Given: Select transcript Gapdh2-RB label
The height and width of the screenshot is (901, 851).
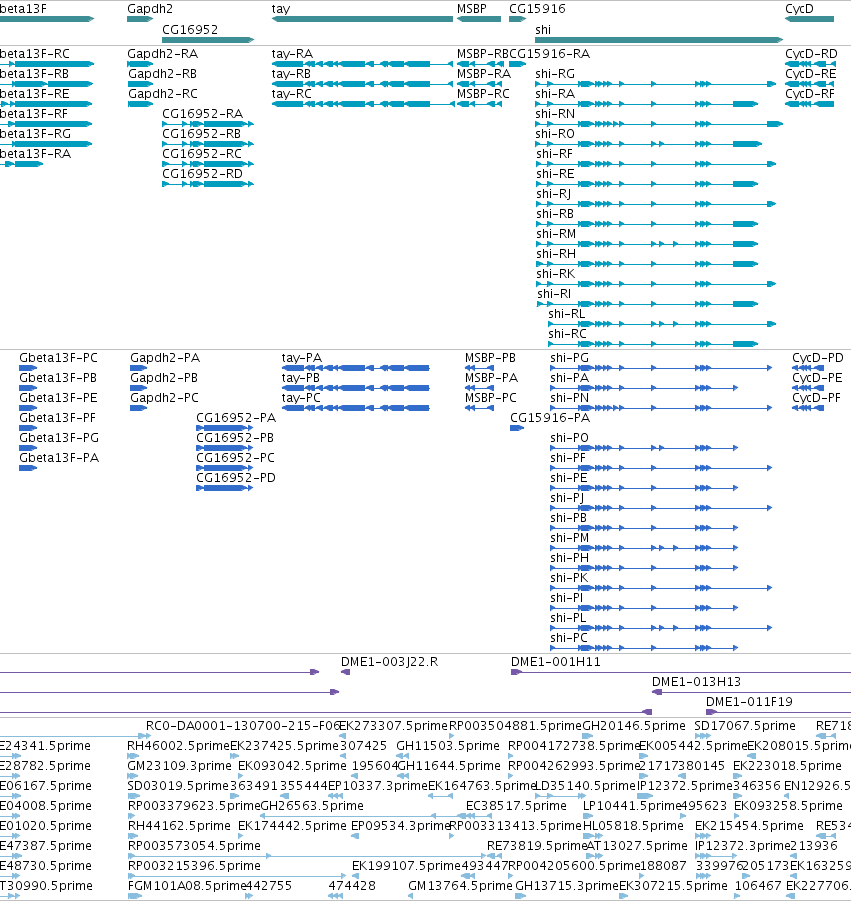Looking at the screenshot, I should [162, 74].
